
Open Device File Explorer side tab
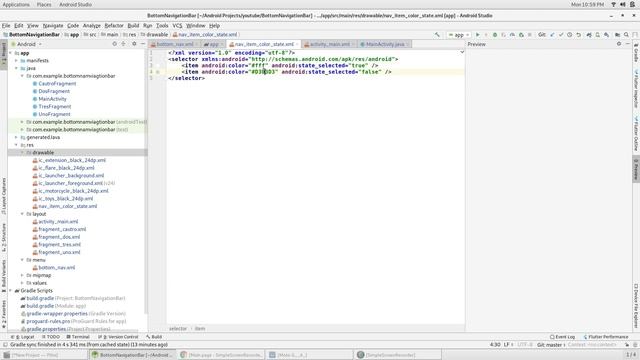[636, 306]
